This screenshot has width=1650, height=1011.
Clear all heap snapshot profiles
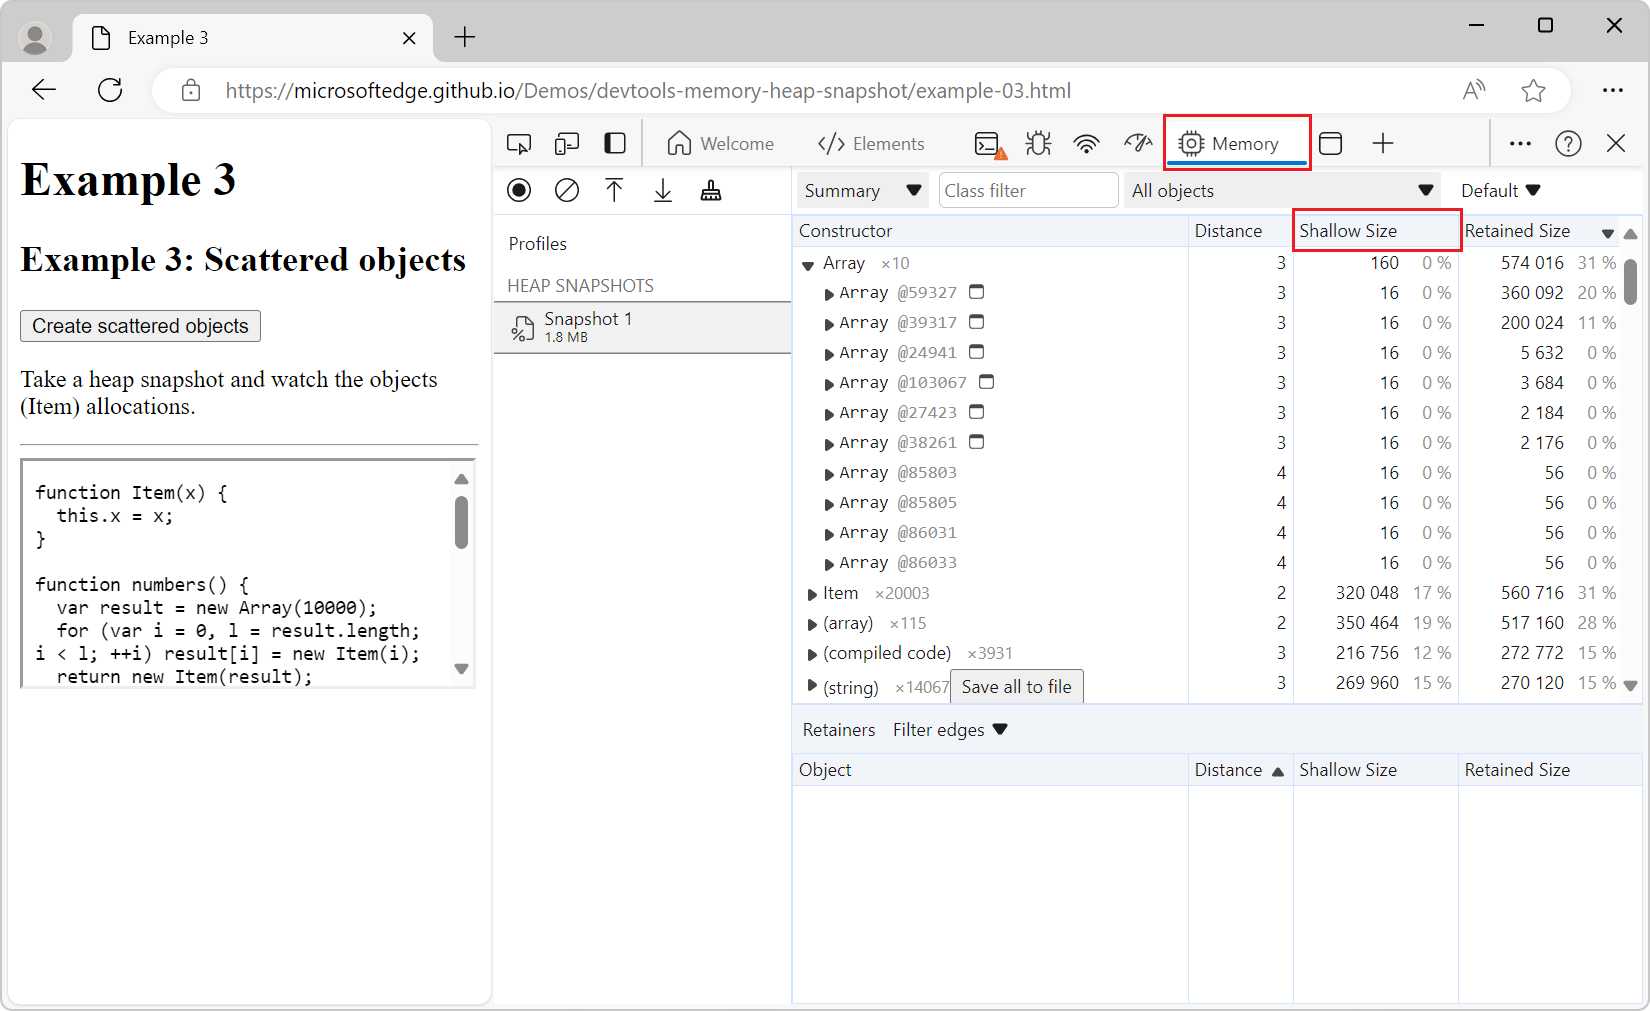tap(567, 190)
